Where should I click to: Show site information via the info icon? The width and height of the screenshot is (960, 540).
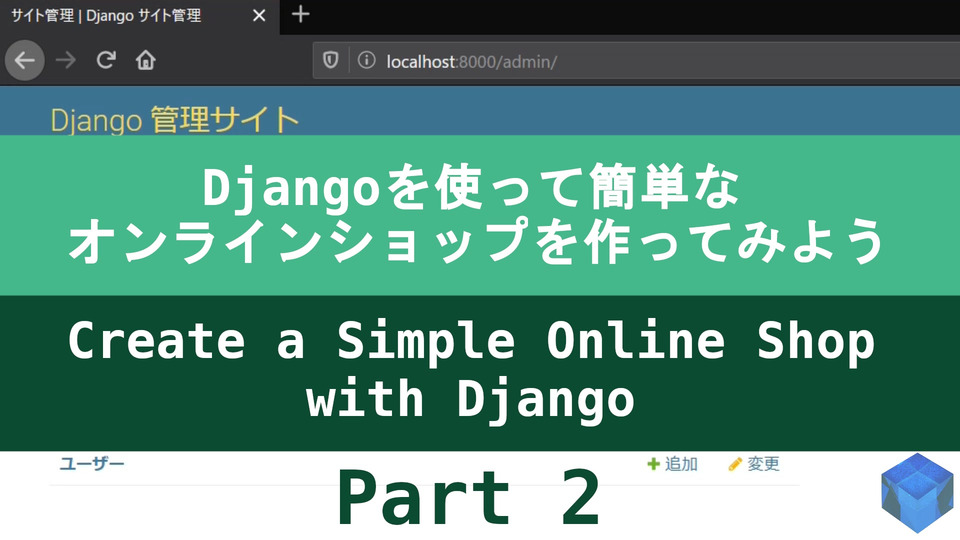366,60
